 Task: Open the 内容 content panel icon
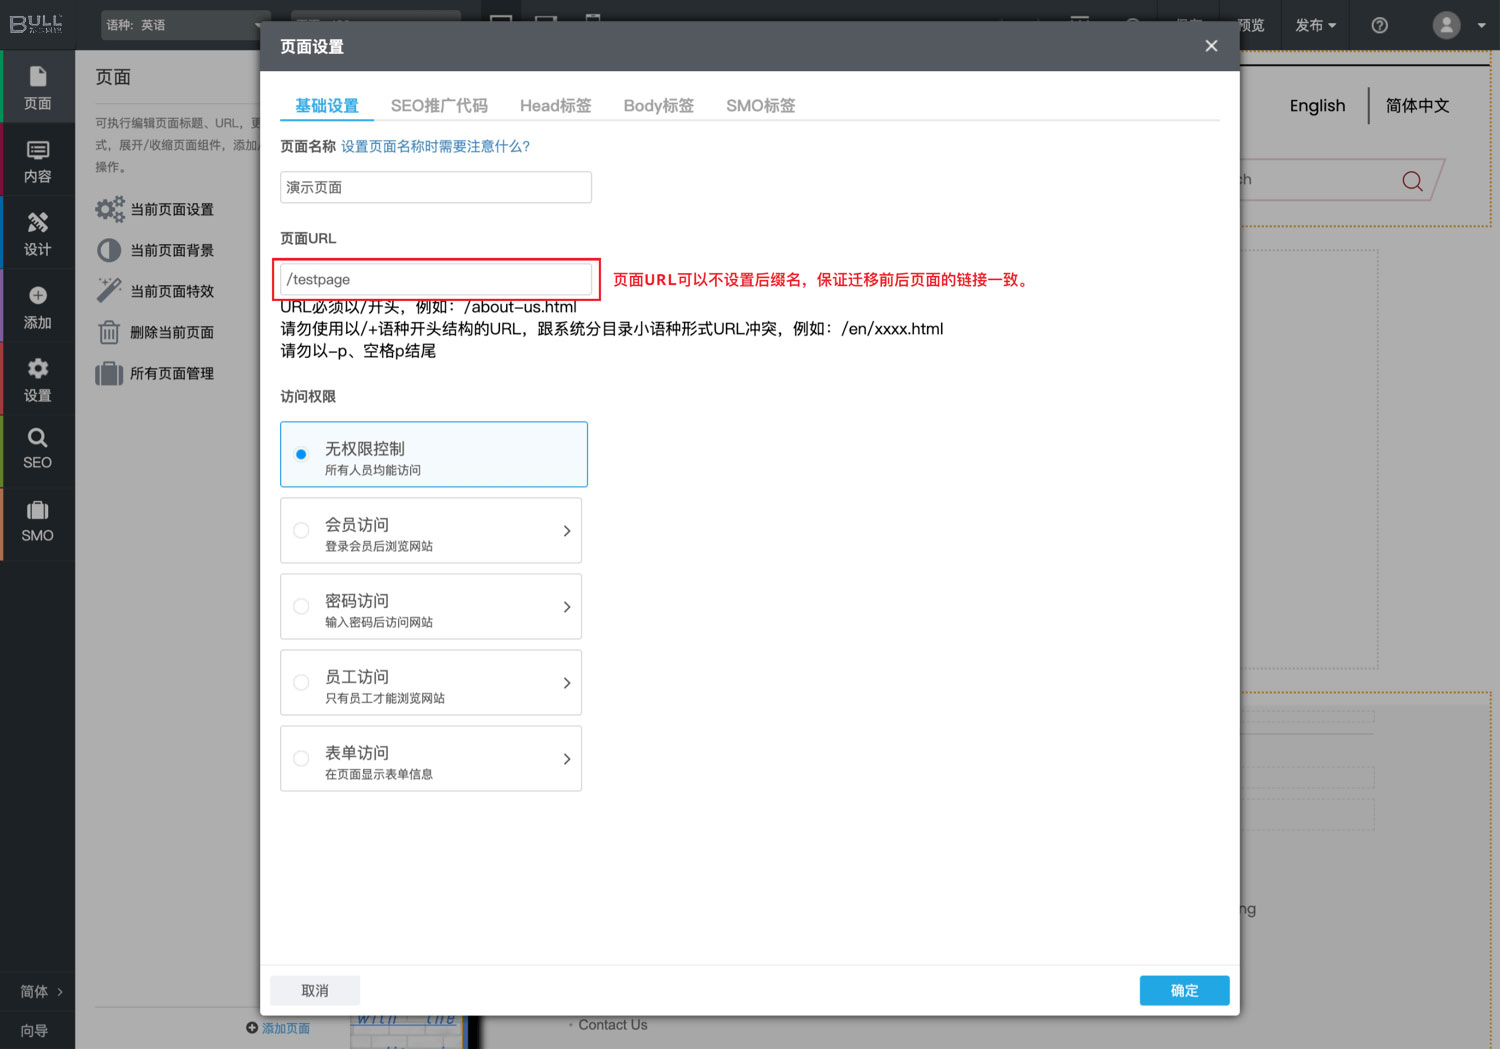[37, 161]
